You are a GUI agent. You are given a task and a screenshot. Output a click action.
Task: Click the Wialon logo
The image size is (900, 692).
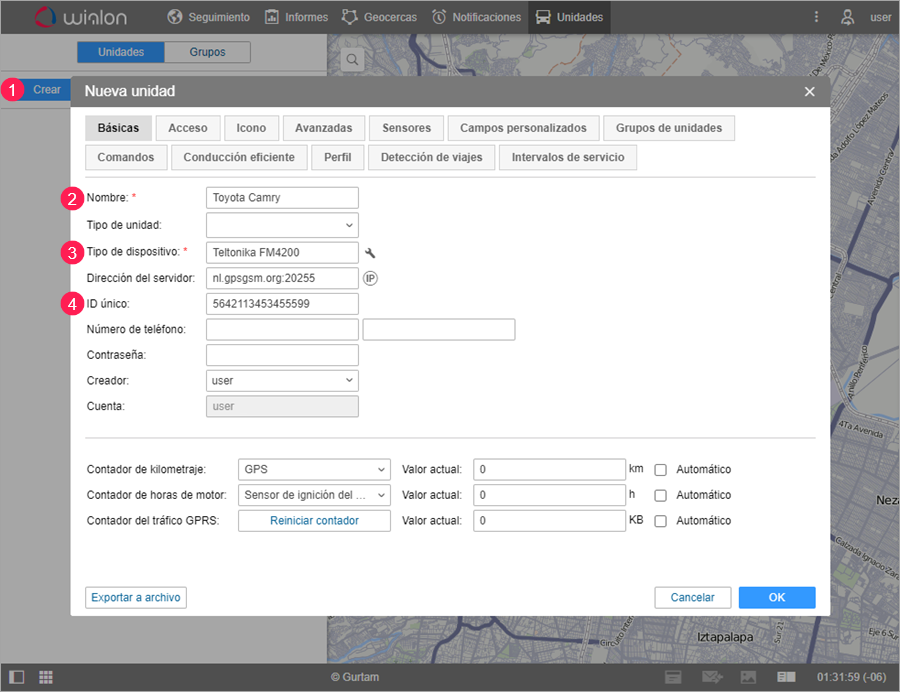(x=81, y=17)
